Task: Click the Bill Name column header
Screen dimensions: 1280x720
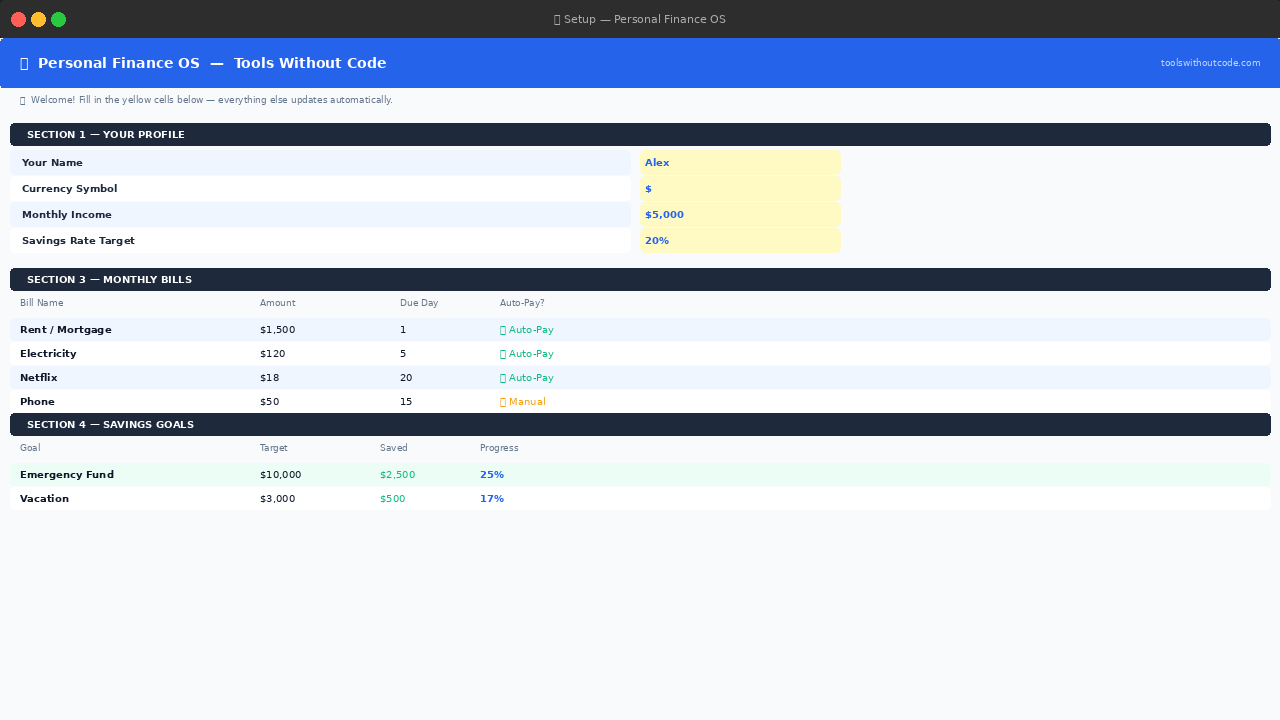Action: (42, 303)
